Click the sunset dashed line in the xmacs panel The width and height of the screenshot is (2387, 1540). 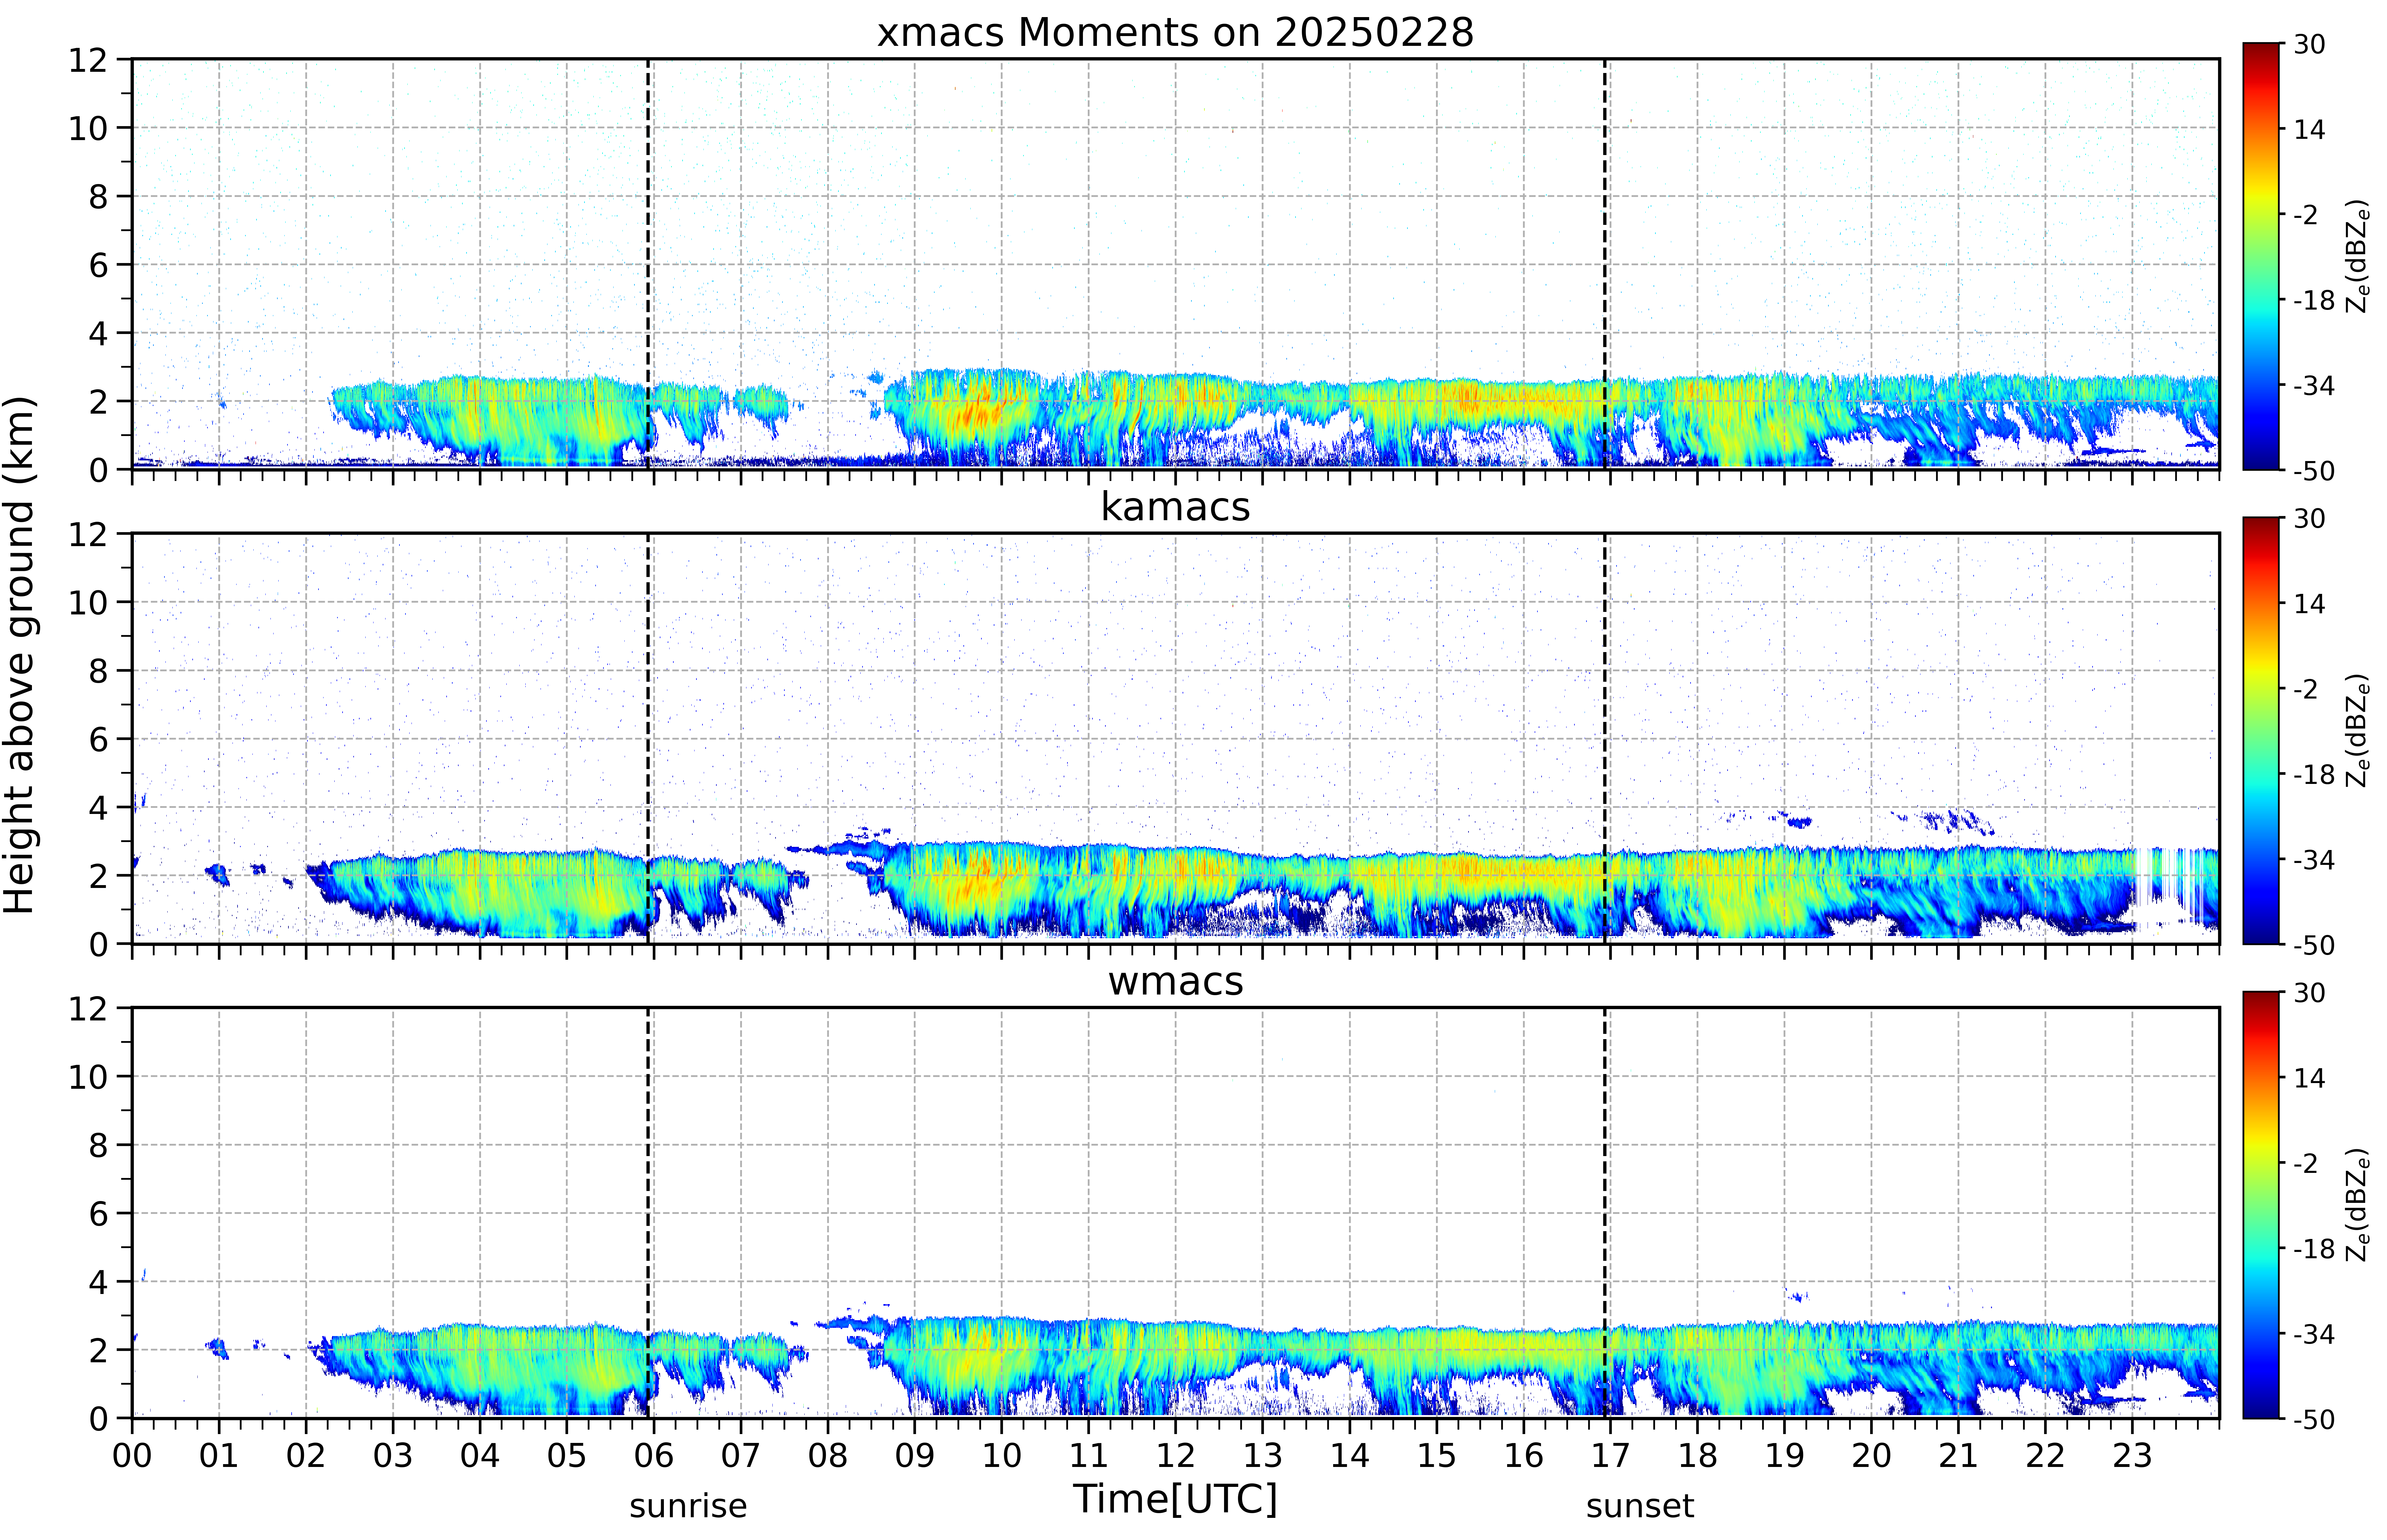1605,264
